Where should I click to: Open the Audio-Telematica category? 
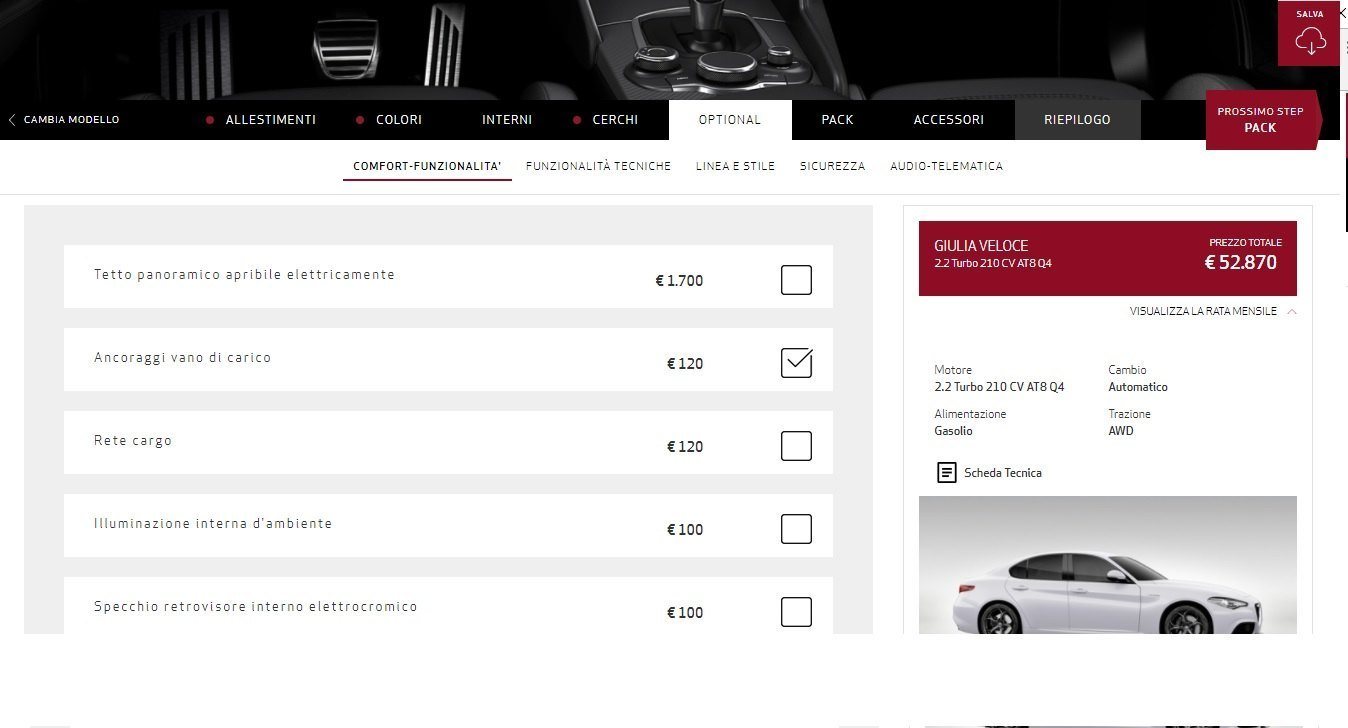click(x=946, y=167)
